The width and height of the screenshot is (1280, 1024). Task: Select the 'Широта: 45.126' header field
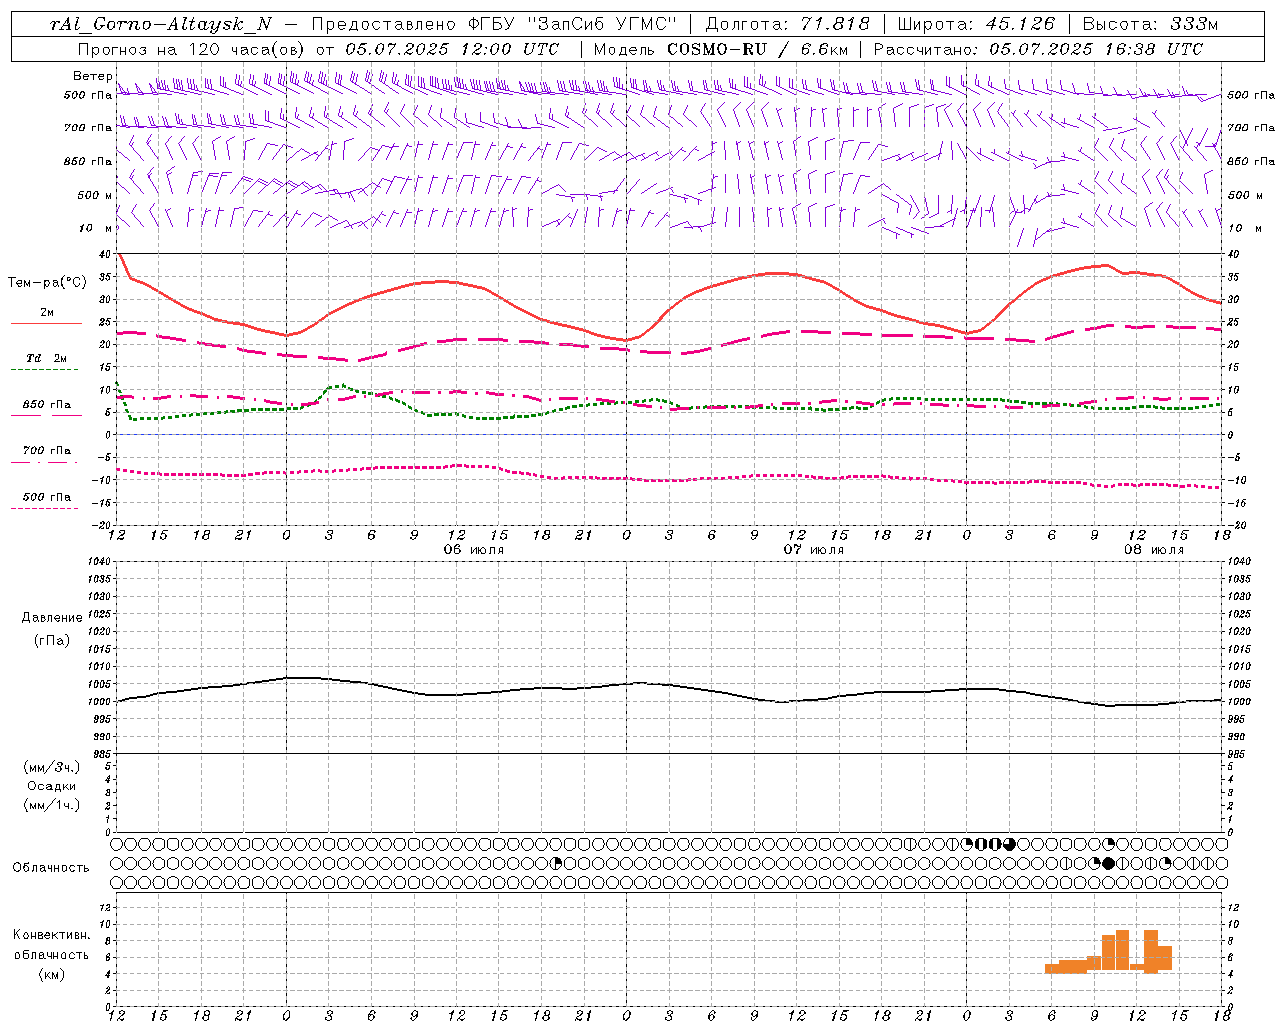(976, 24)
